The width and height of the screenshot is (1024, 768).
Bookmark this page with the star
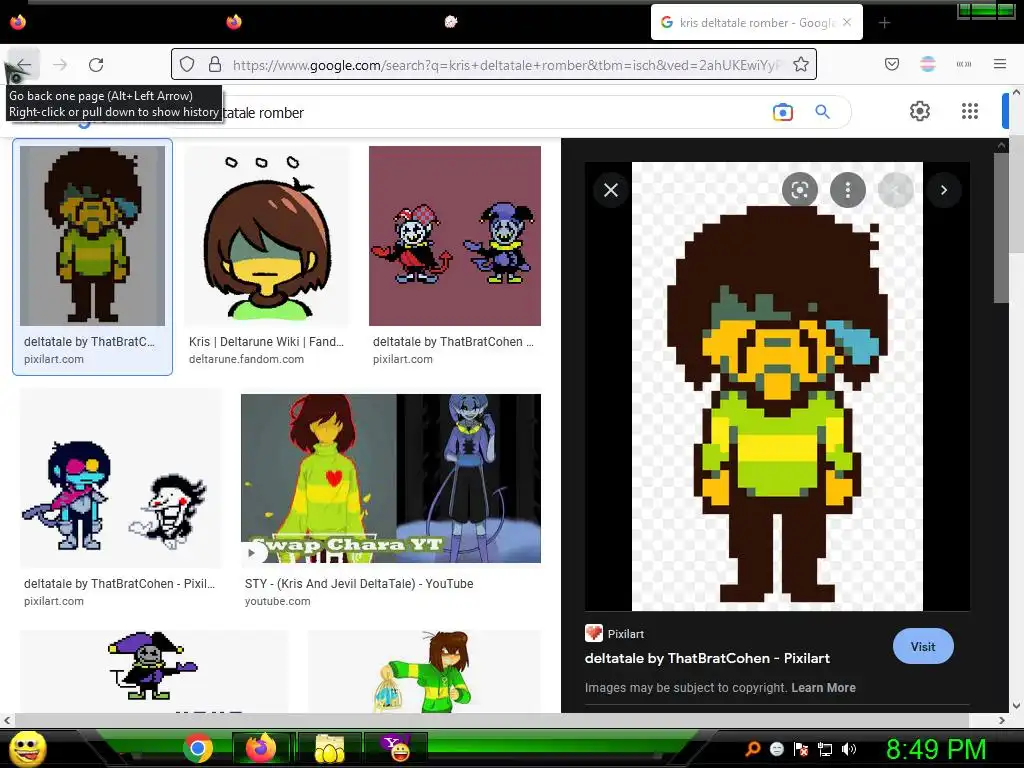(x=801, y=64)
